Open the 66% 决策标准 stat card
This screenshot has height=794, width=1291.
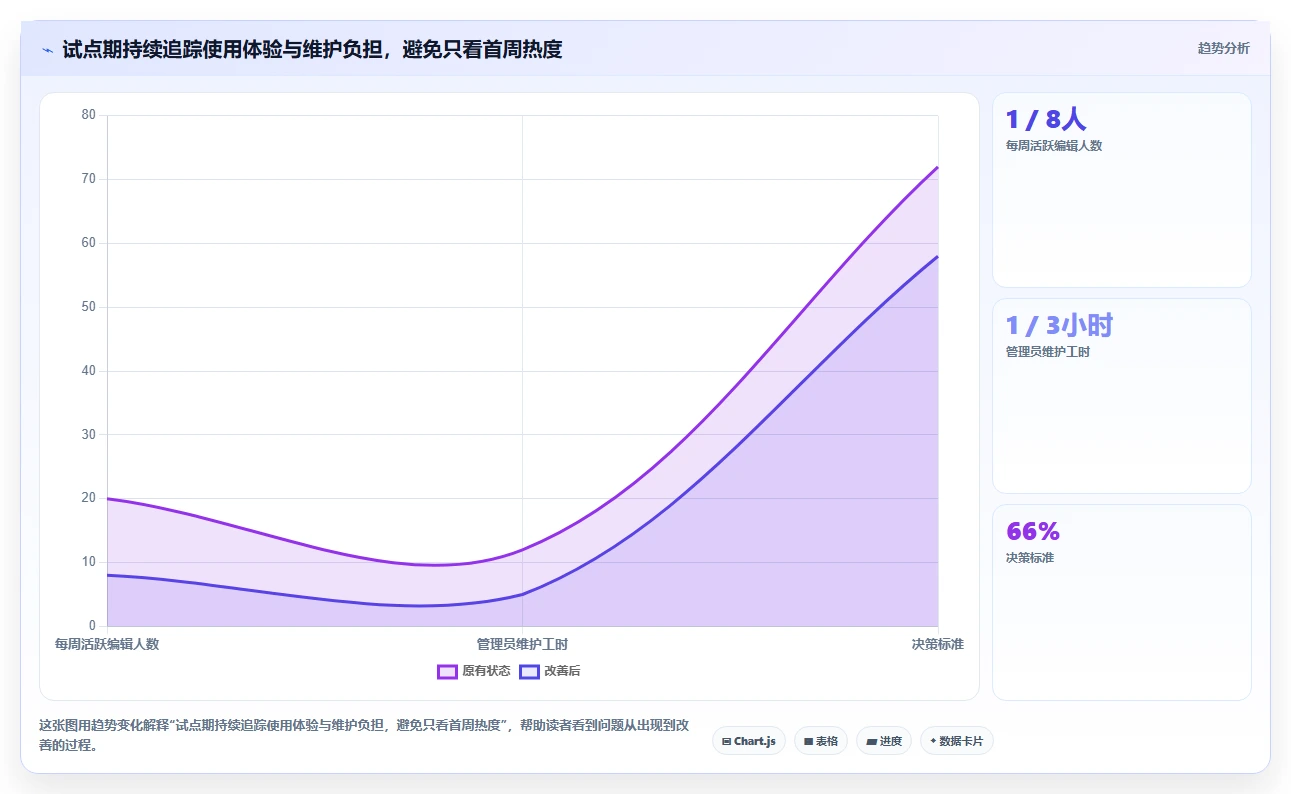(x=1121, y=602)
